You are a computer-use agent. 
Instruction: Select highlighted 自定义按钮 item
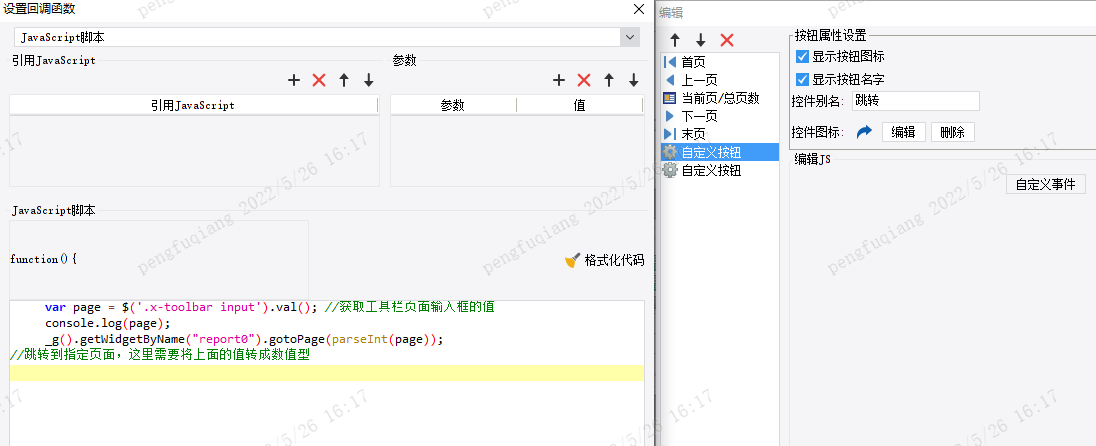coord(720,152)
